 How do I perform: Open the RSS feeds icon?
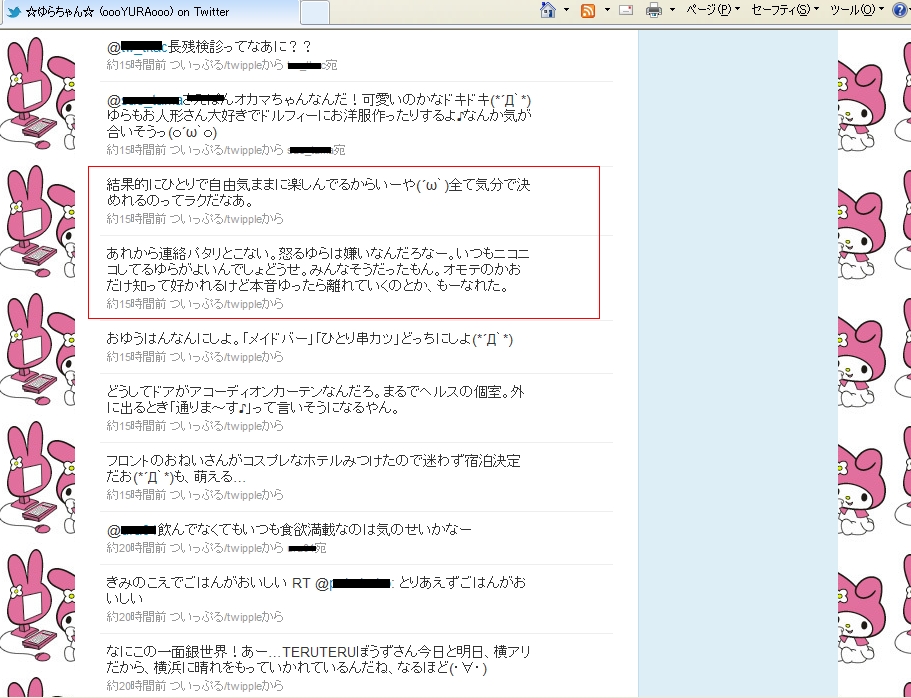point(588,10)
